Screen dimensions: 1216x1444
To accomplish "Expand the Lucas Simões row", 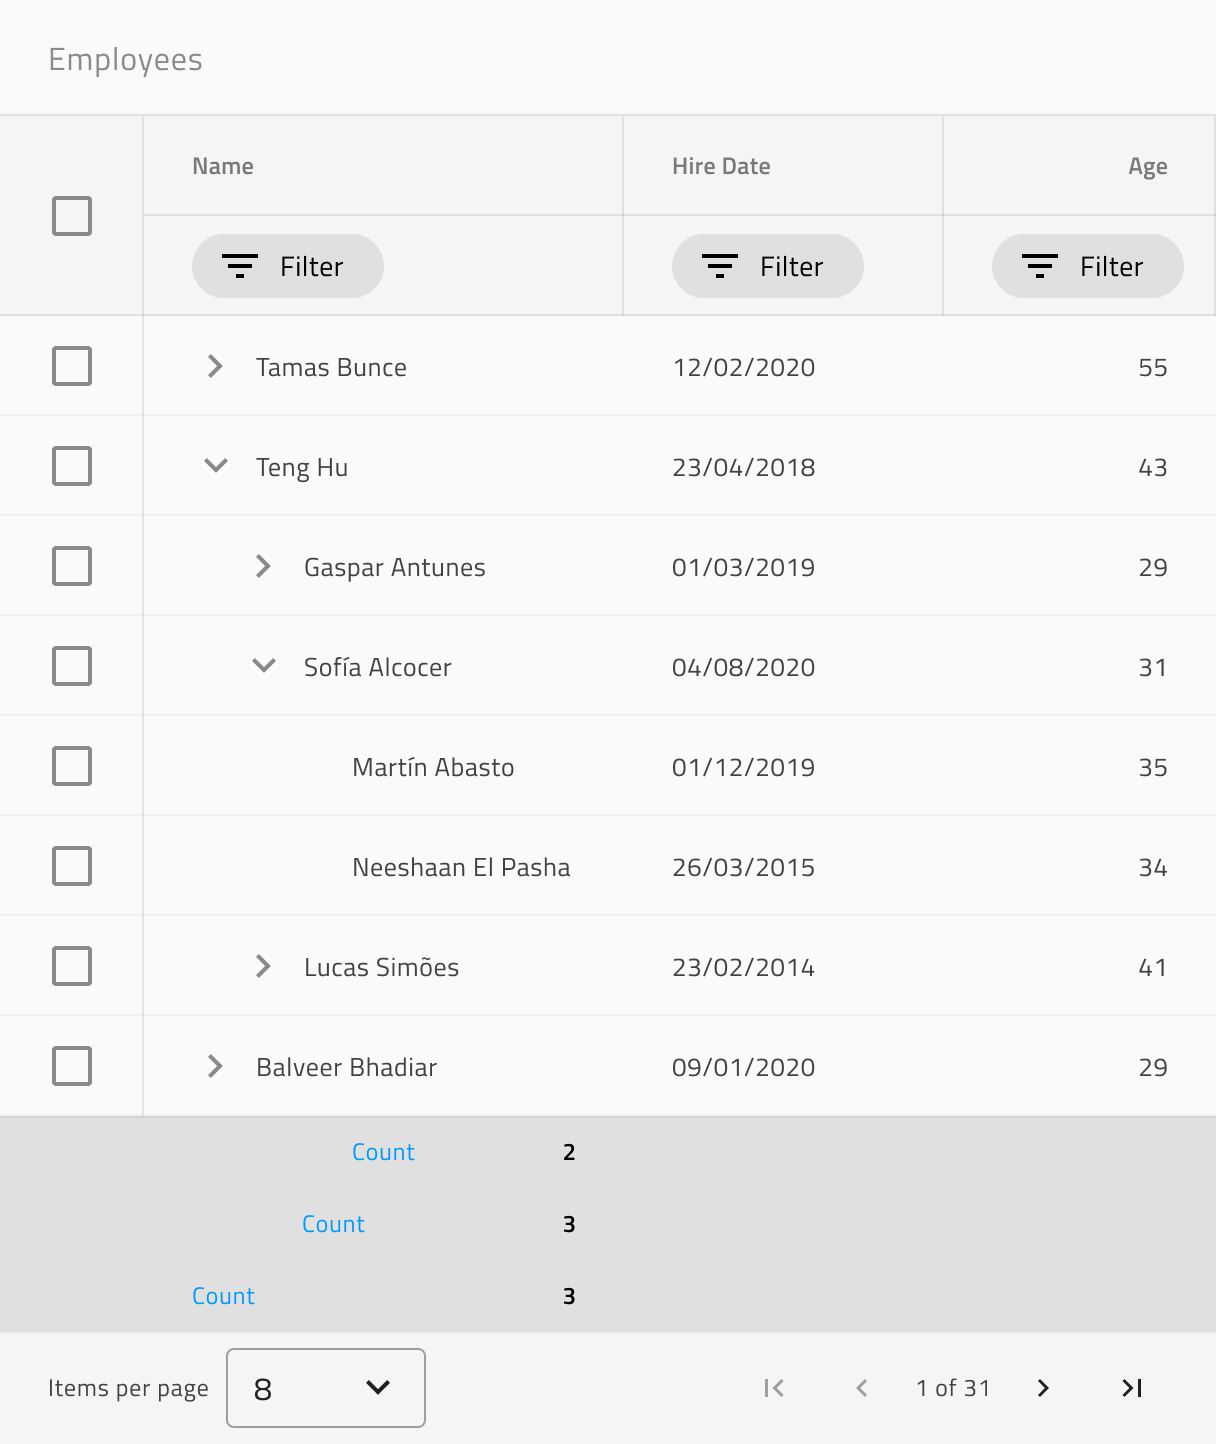I will tap(263, 966).
